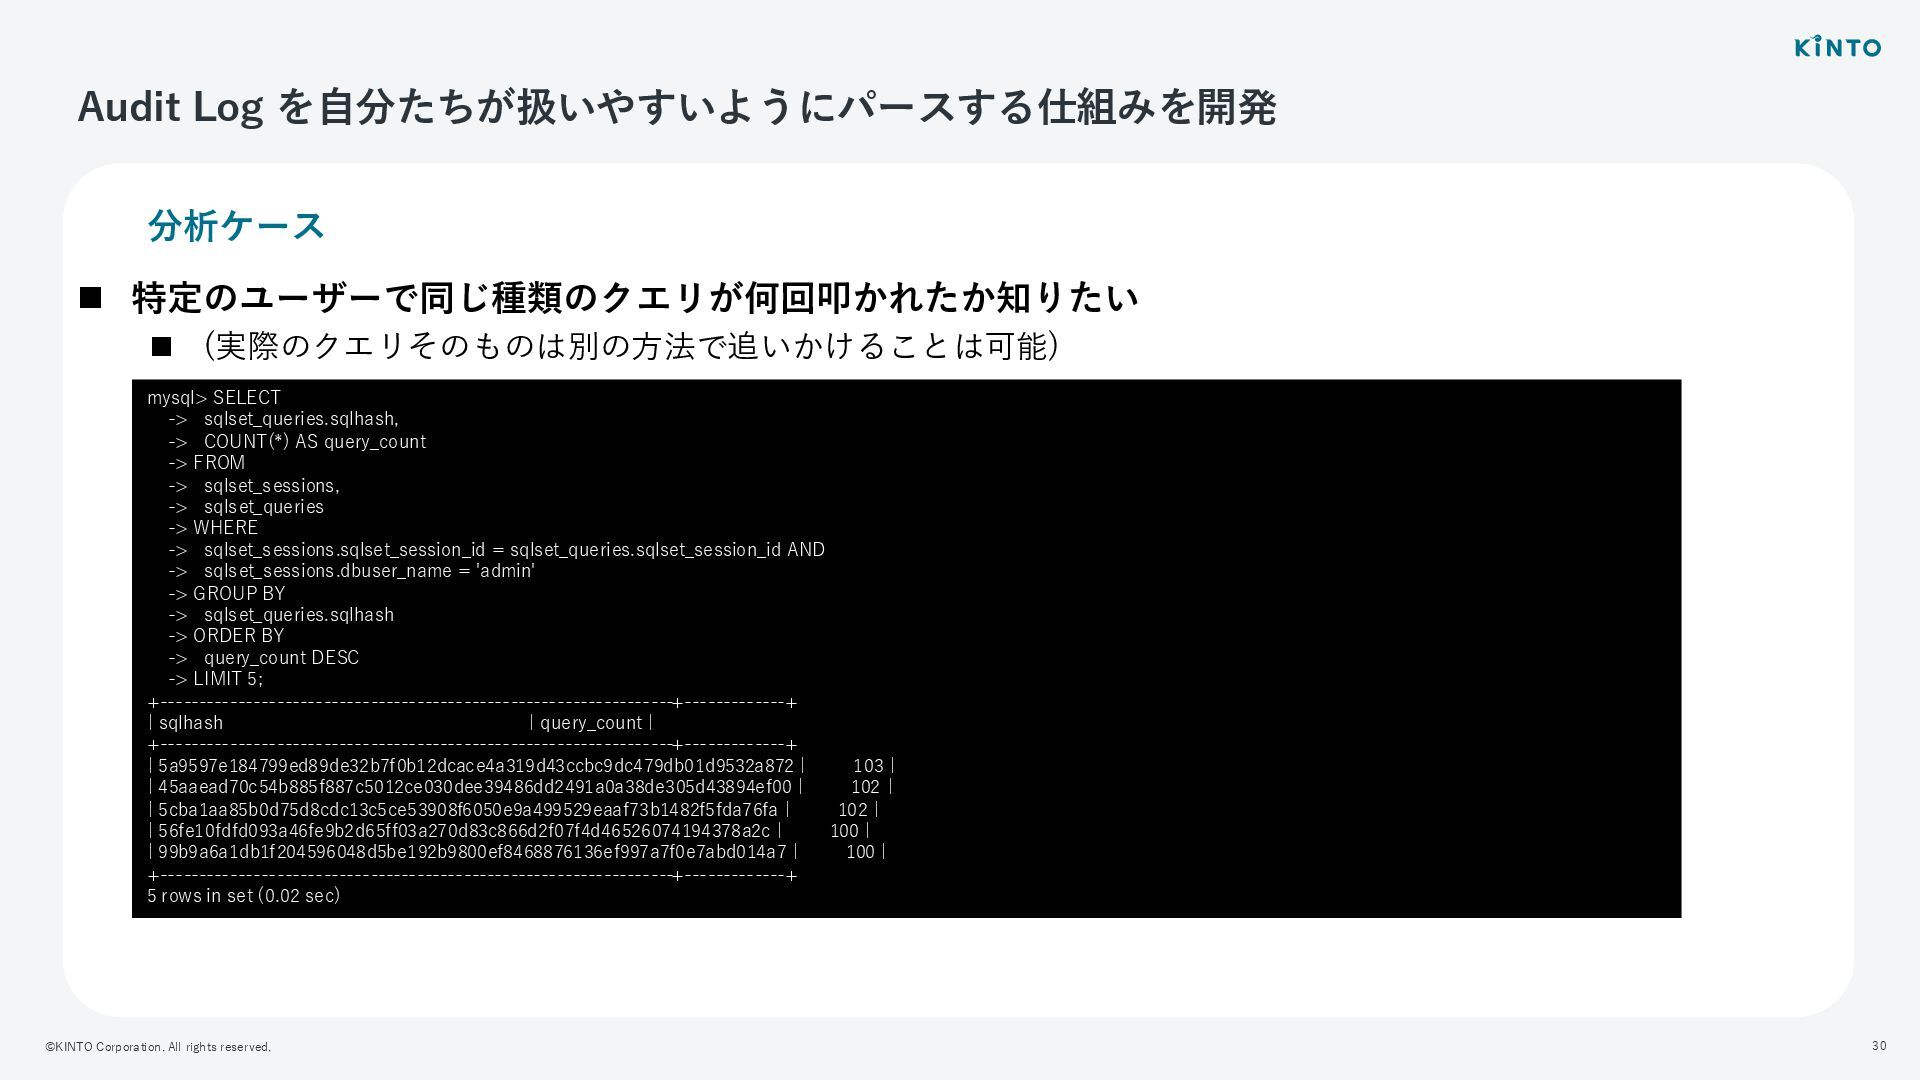Click the '-> ORDER BY' line
Viewport: 1920px width, 1080px height.
[226, 636]
